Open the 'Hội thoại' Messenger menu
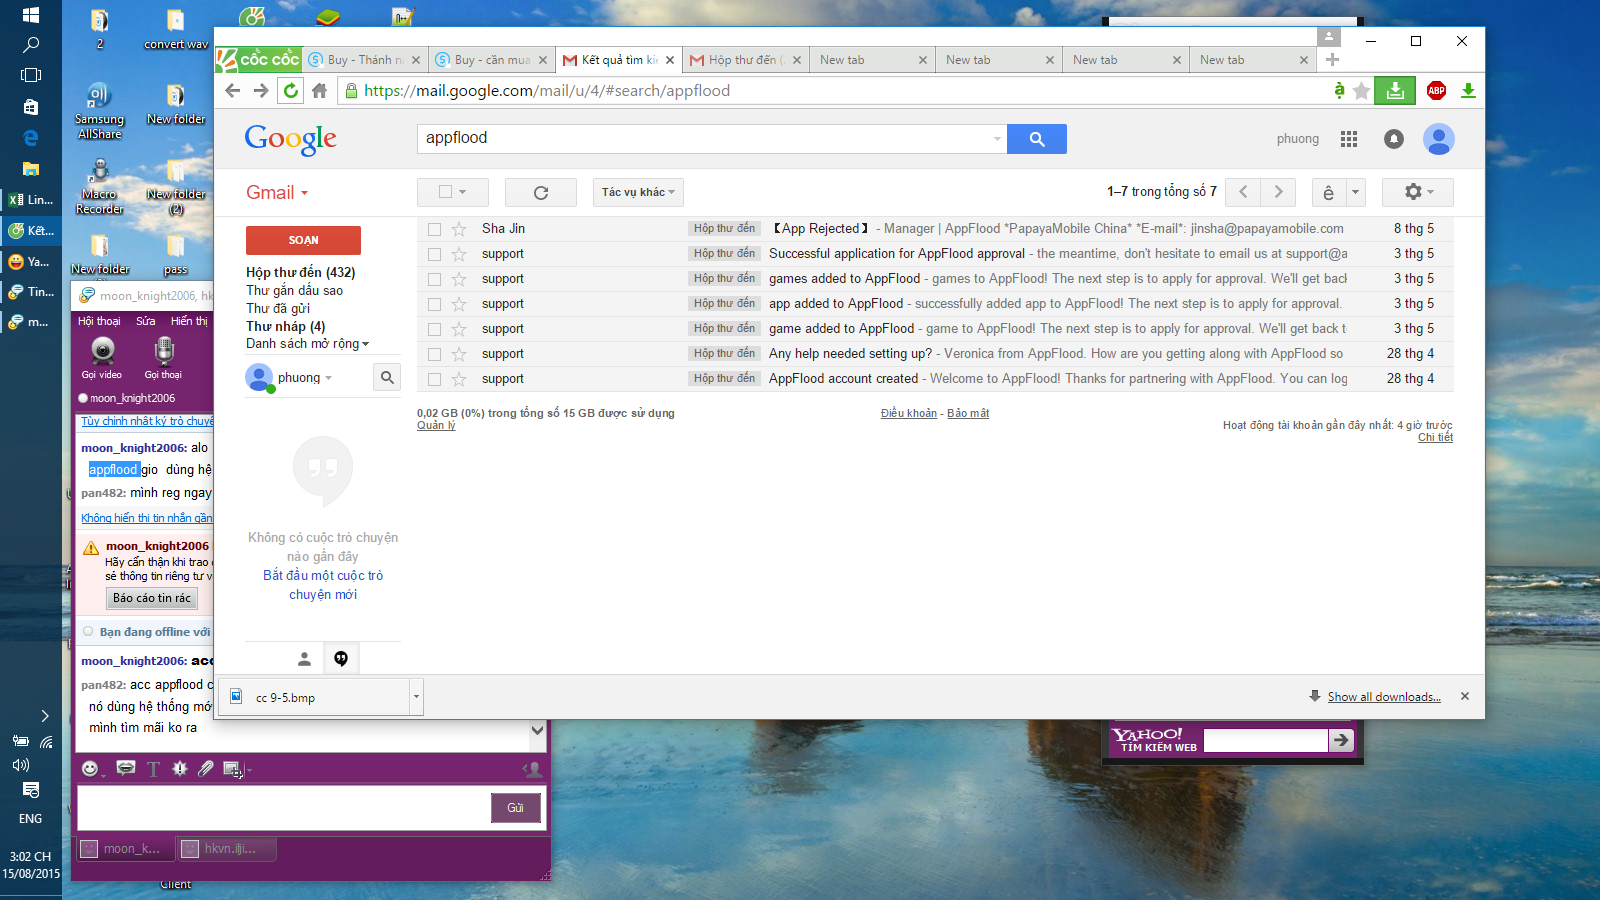The image size is (1600, 900). [x=99, y=321]
